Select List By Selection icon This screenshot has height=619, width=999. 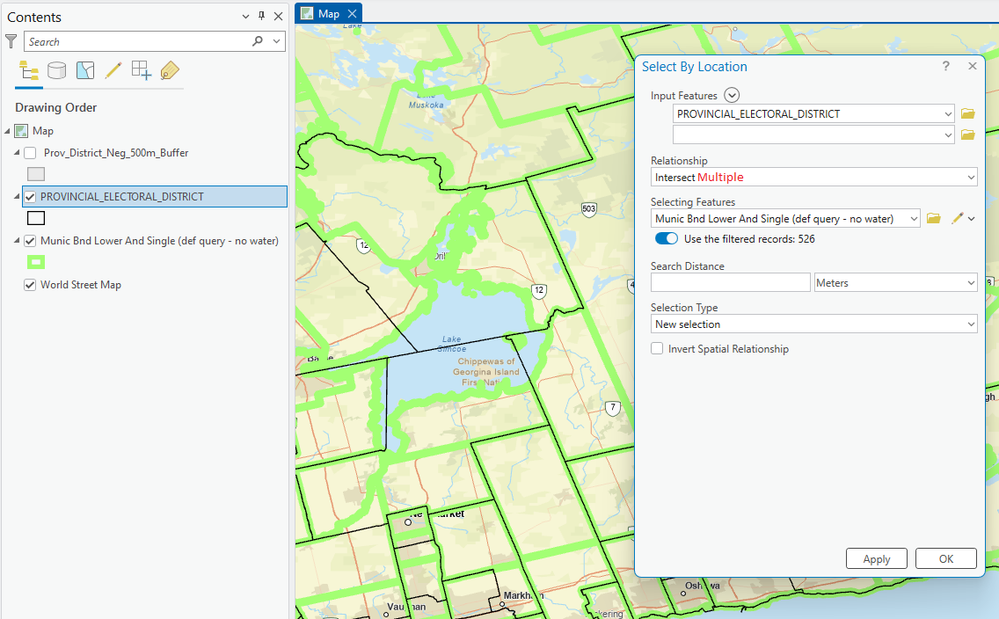coord(85,70)
